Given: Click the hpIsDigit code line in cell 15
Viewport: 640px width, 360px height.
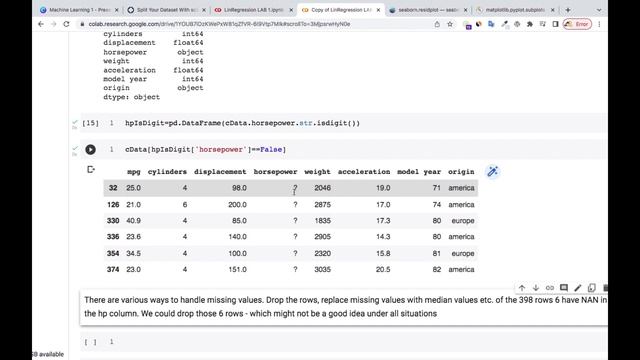Looking at the screenshot, I should click(242, 123).
